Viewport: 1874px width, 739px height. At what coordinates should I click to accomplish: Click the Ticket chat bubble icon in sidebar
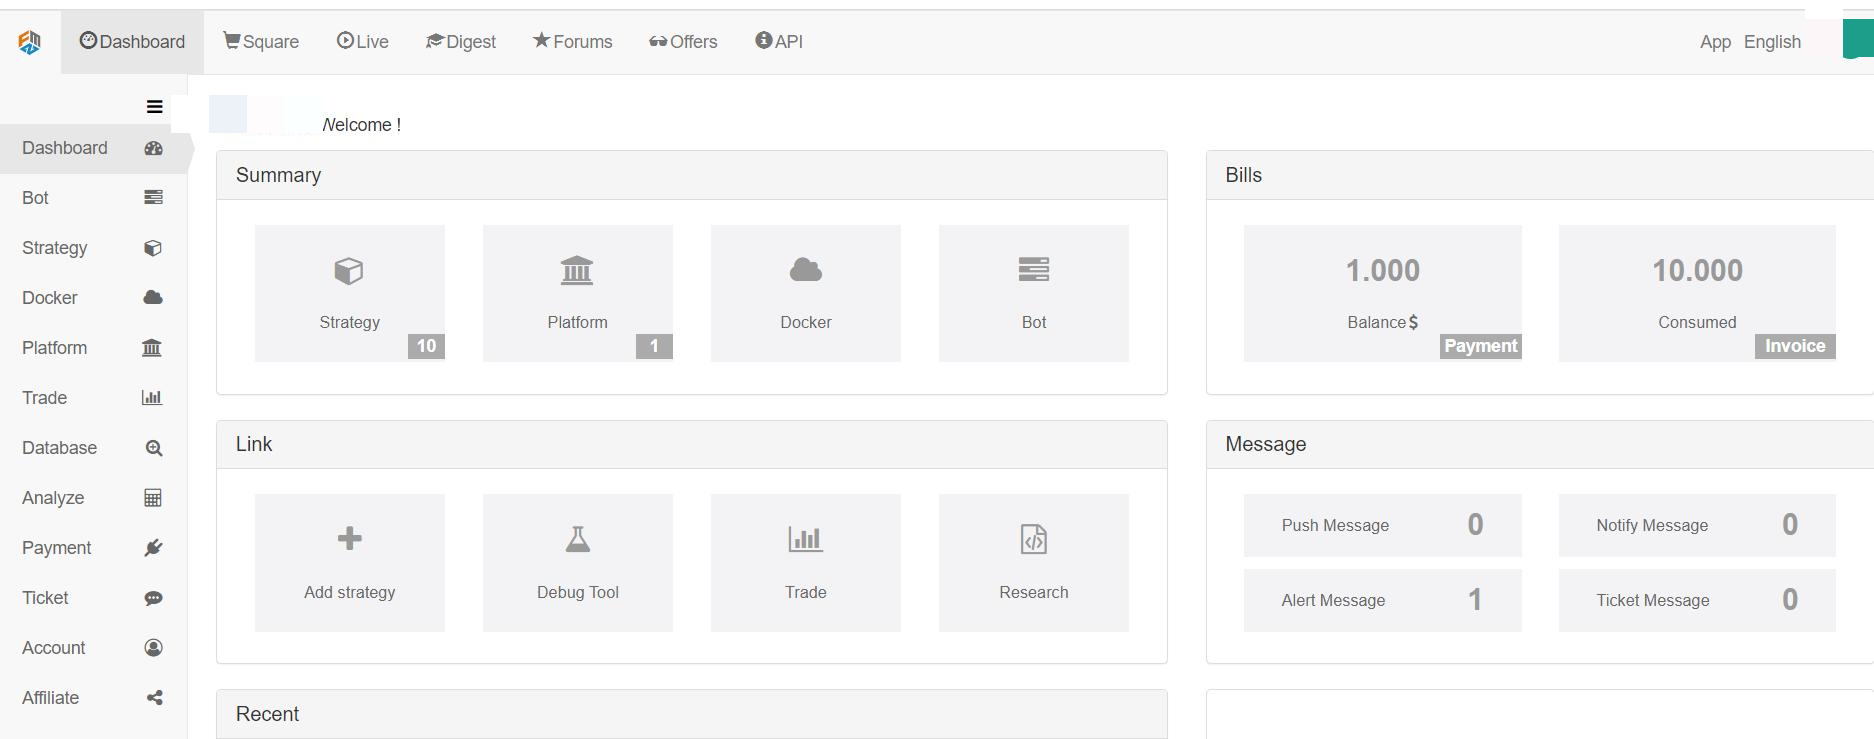pyautogui.click(x=153, y=598)
